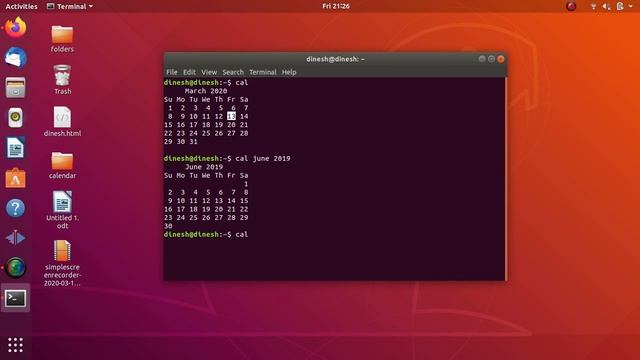Open the battery status icon
This screenshot has height=360, width=640.
coord(620,6)
